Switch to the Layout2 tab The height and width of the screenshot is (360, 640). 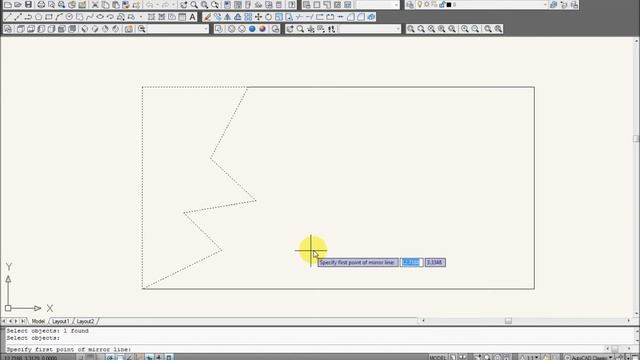point(85,322)
